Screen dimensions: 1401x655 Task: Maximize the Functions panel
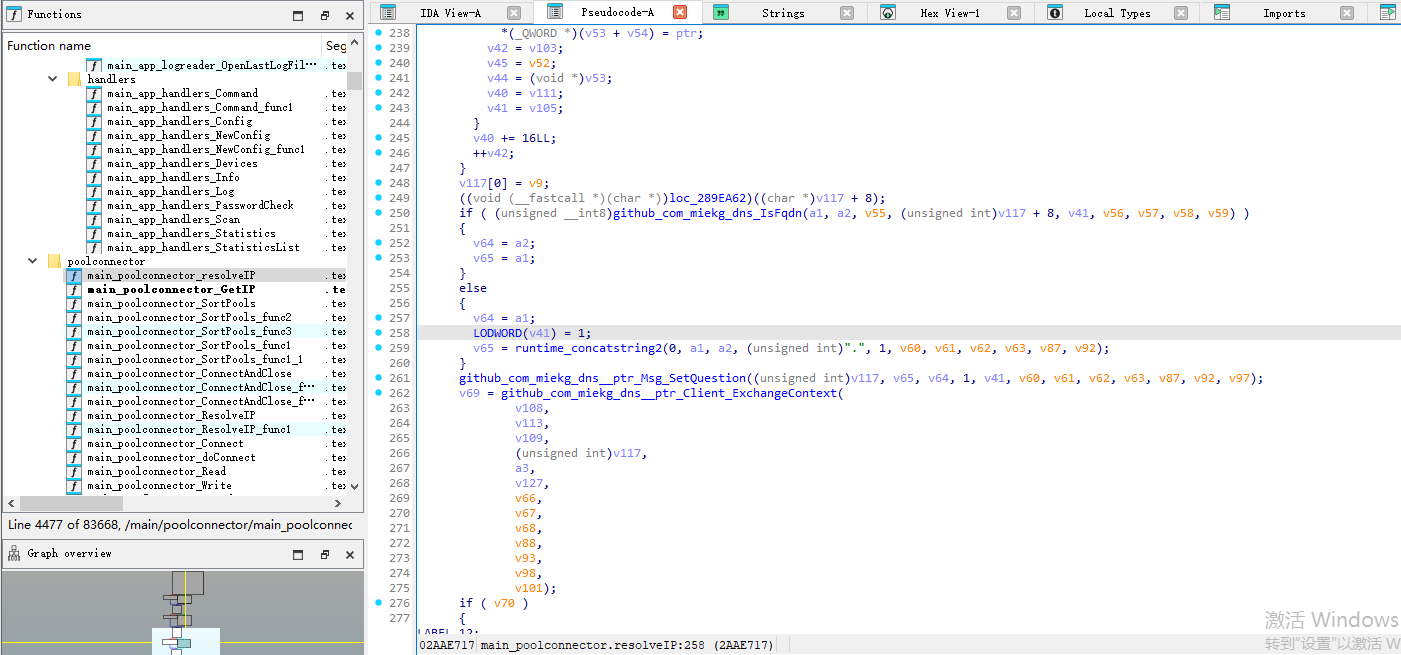[x=298, y=16]
